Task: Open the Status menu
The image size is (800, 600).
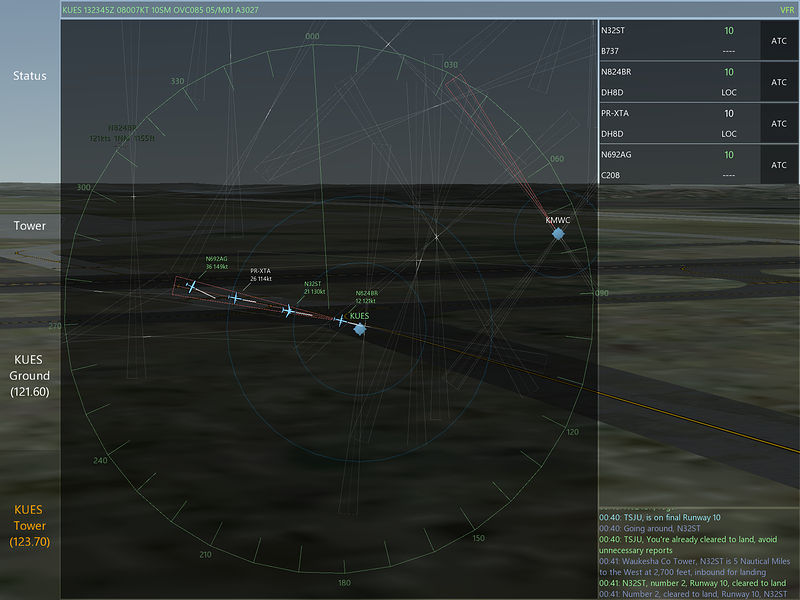Action: pyautogui.click(x=30, y=76)
